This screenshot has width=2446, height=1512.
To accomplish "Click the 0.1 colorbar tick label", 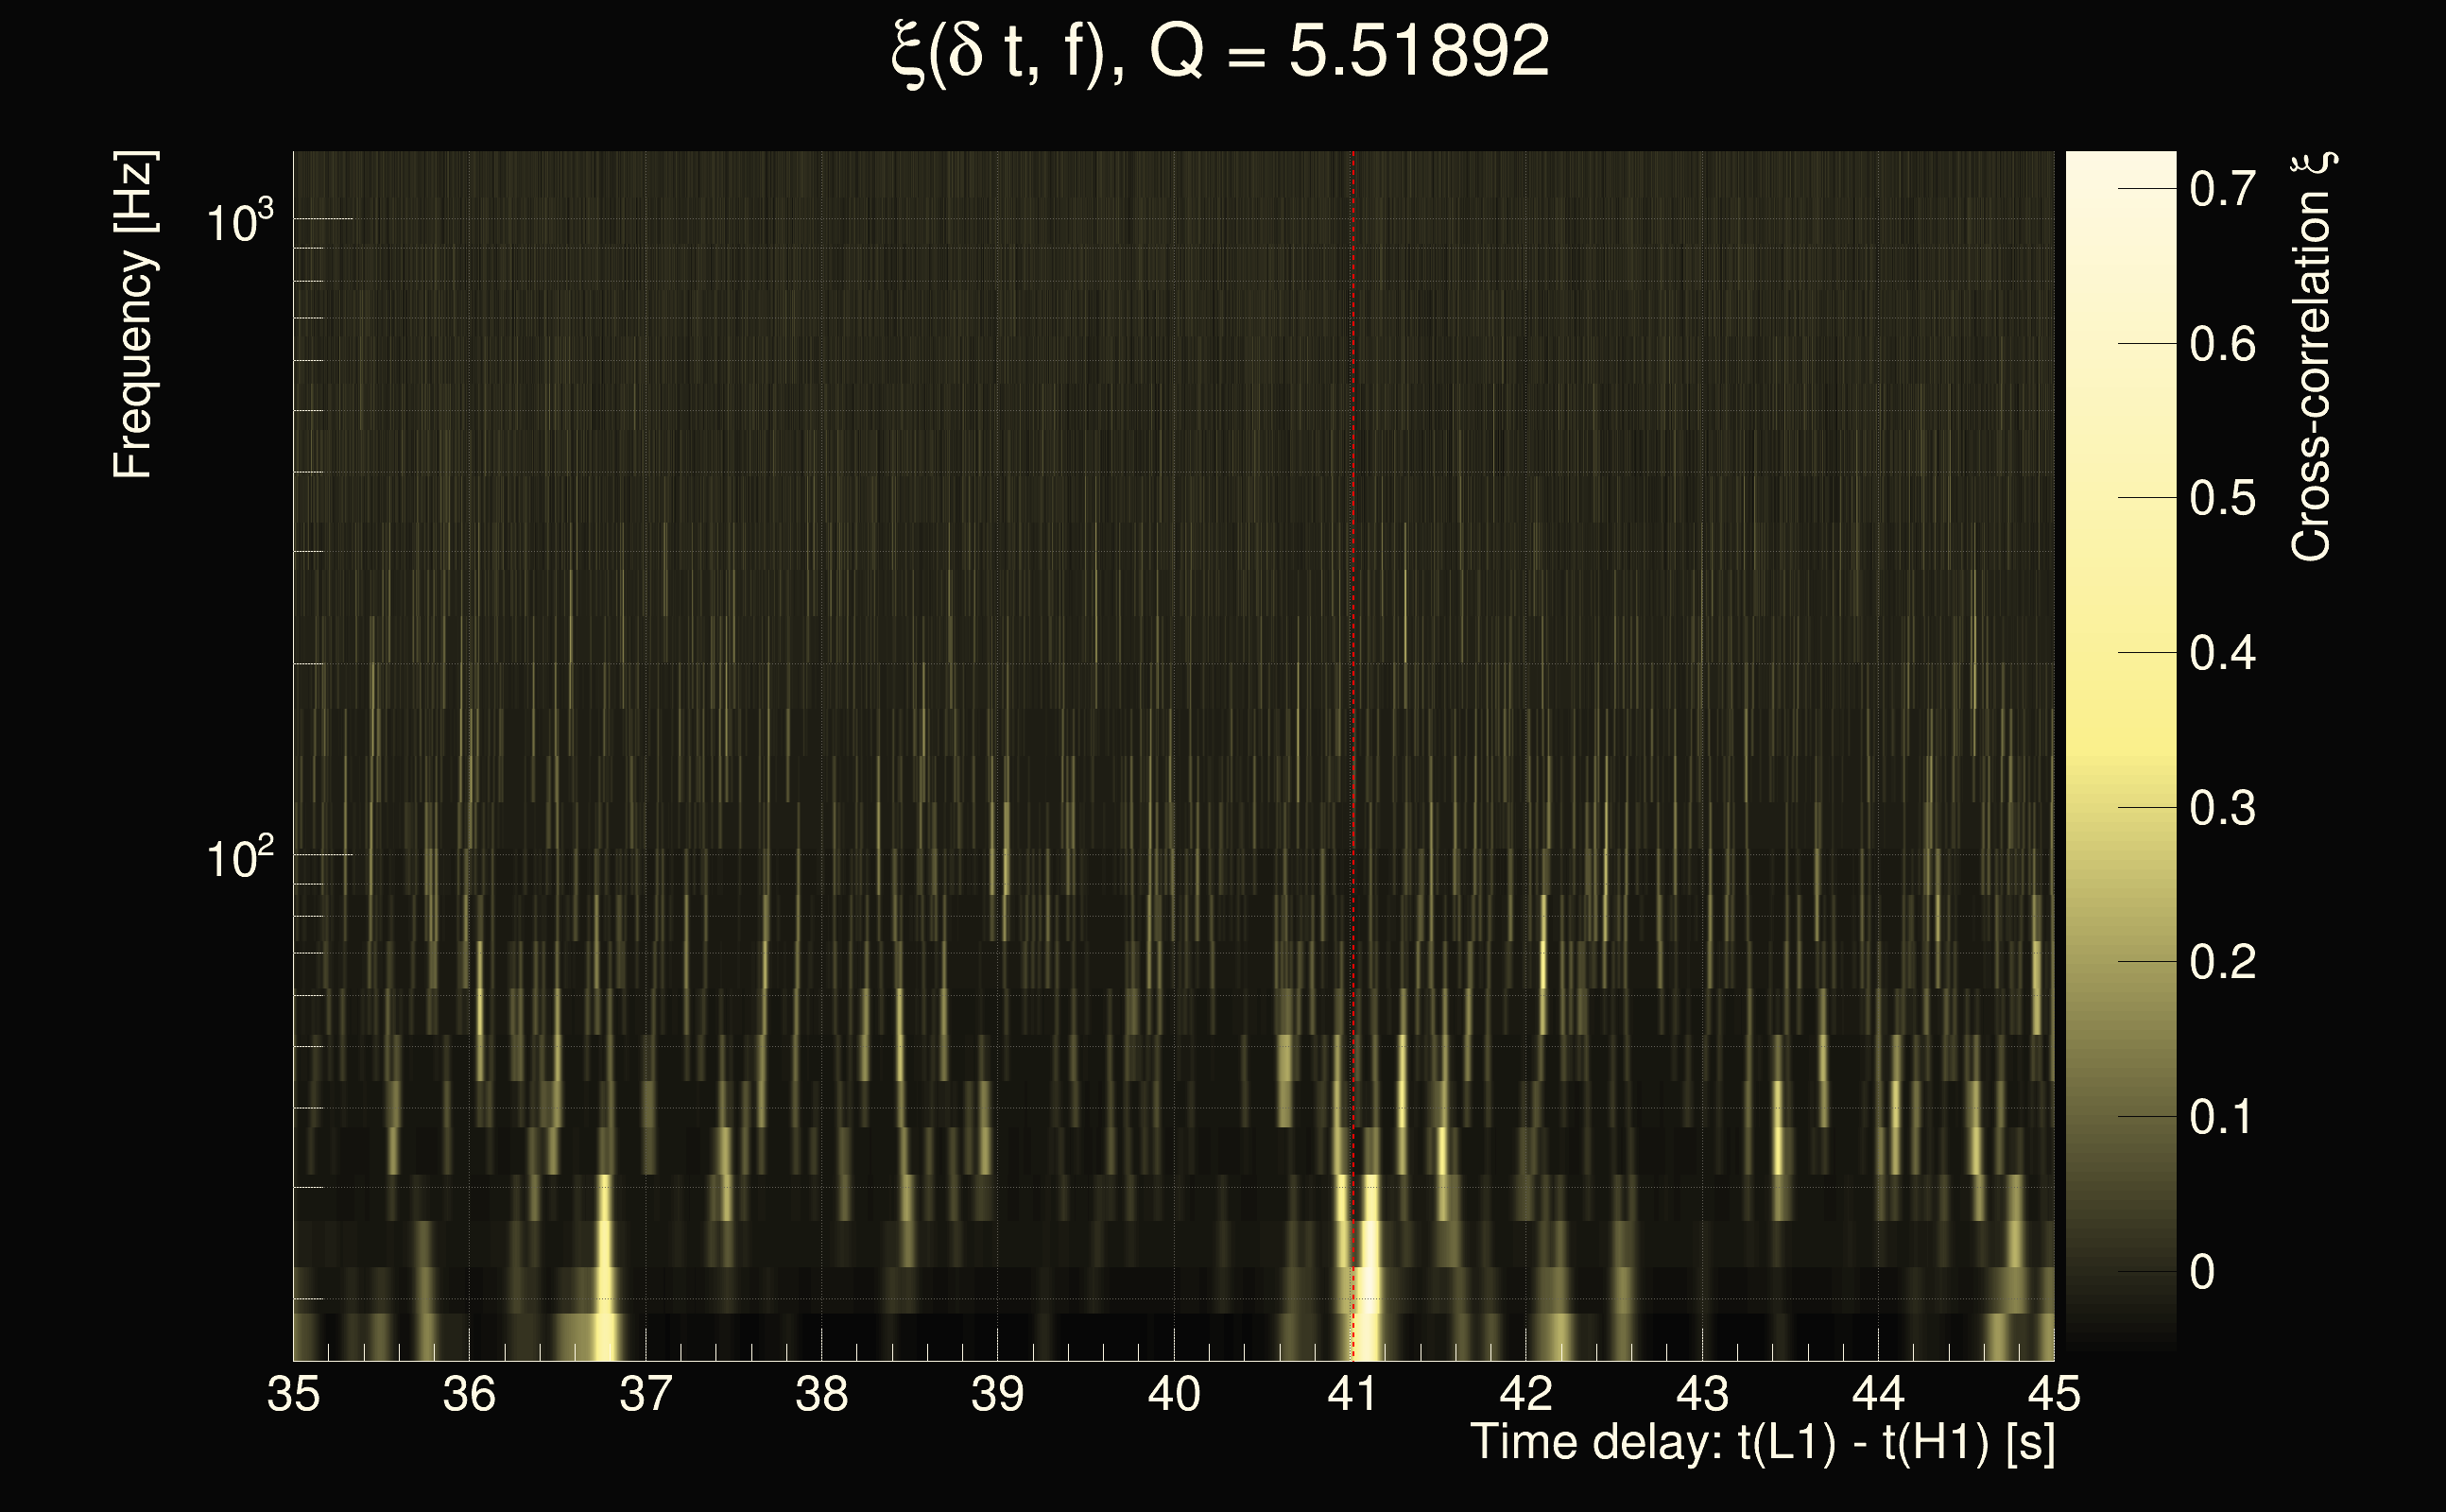I will coord(2222,1117).
